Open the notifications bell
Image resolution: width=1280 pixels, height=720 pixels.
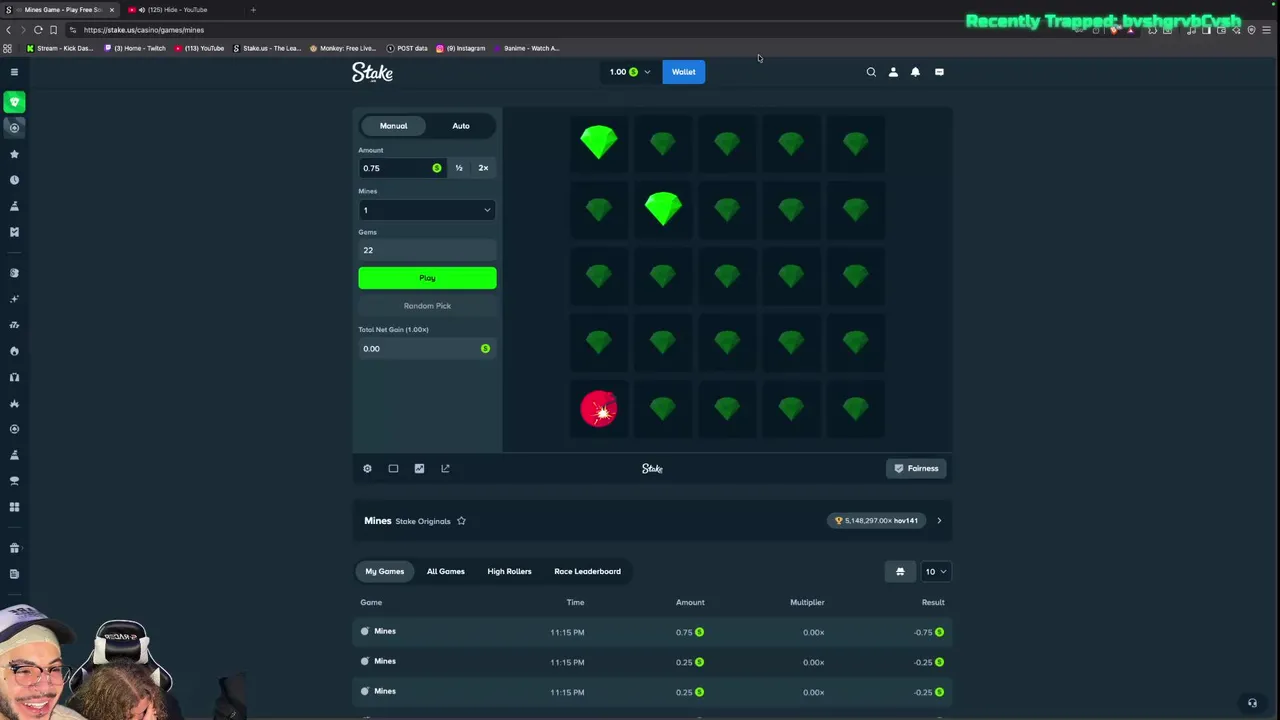(x=915, y=72)
